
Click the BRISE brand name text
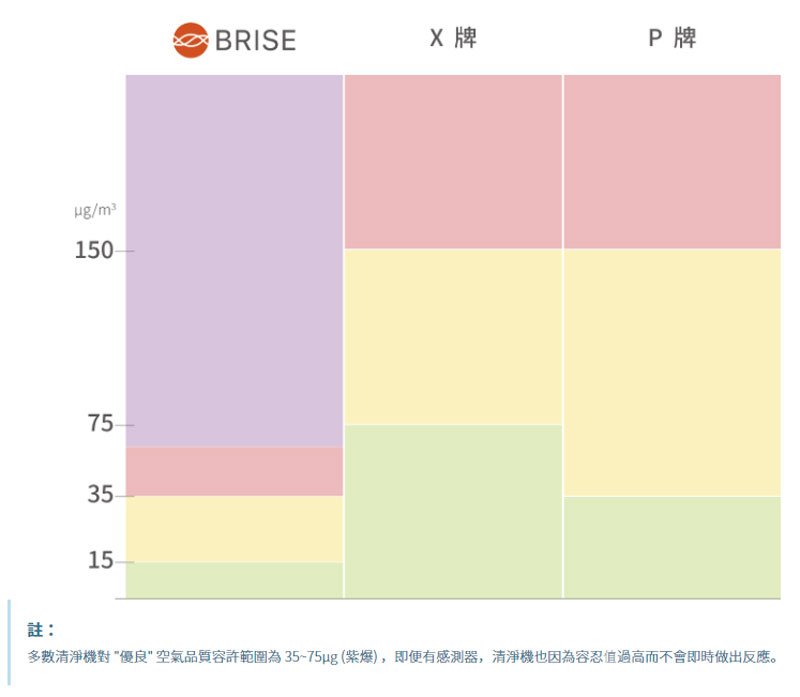point(256,40)
